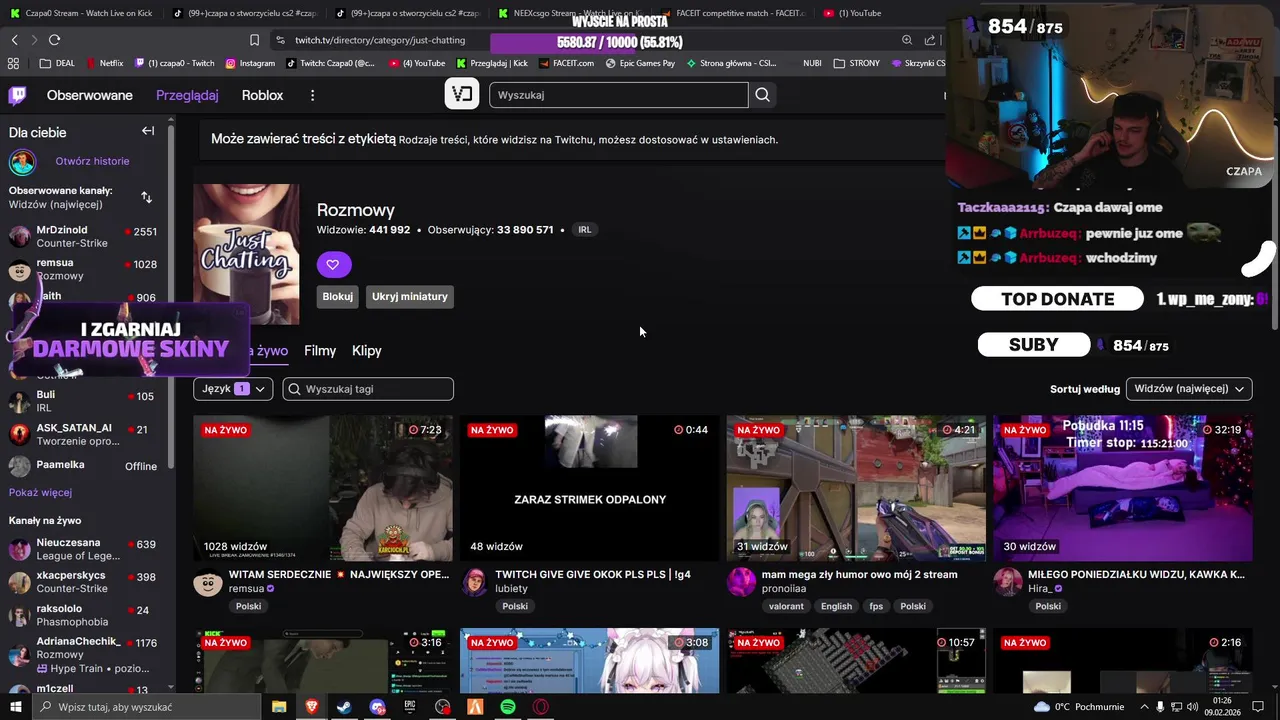Click the Otwórz historie link
This screenshot has width=1280, height=720.
pyautogui.click(x=92, y=161)
